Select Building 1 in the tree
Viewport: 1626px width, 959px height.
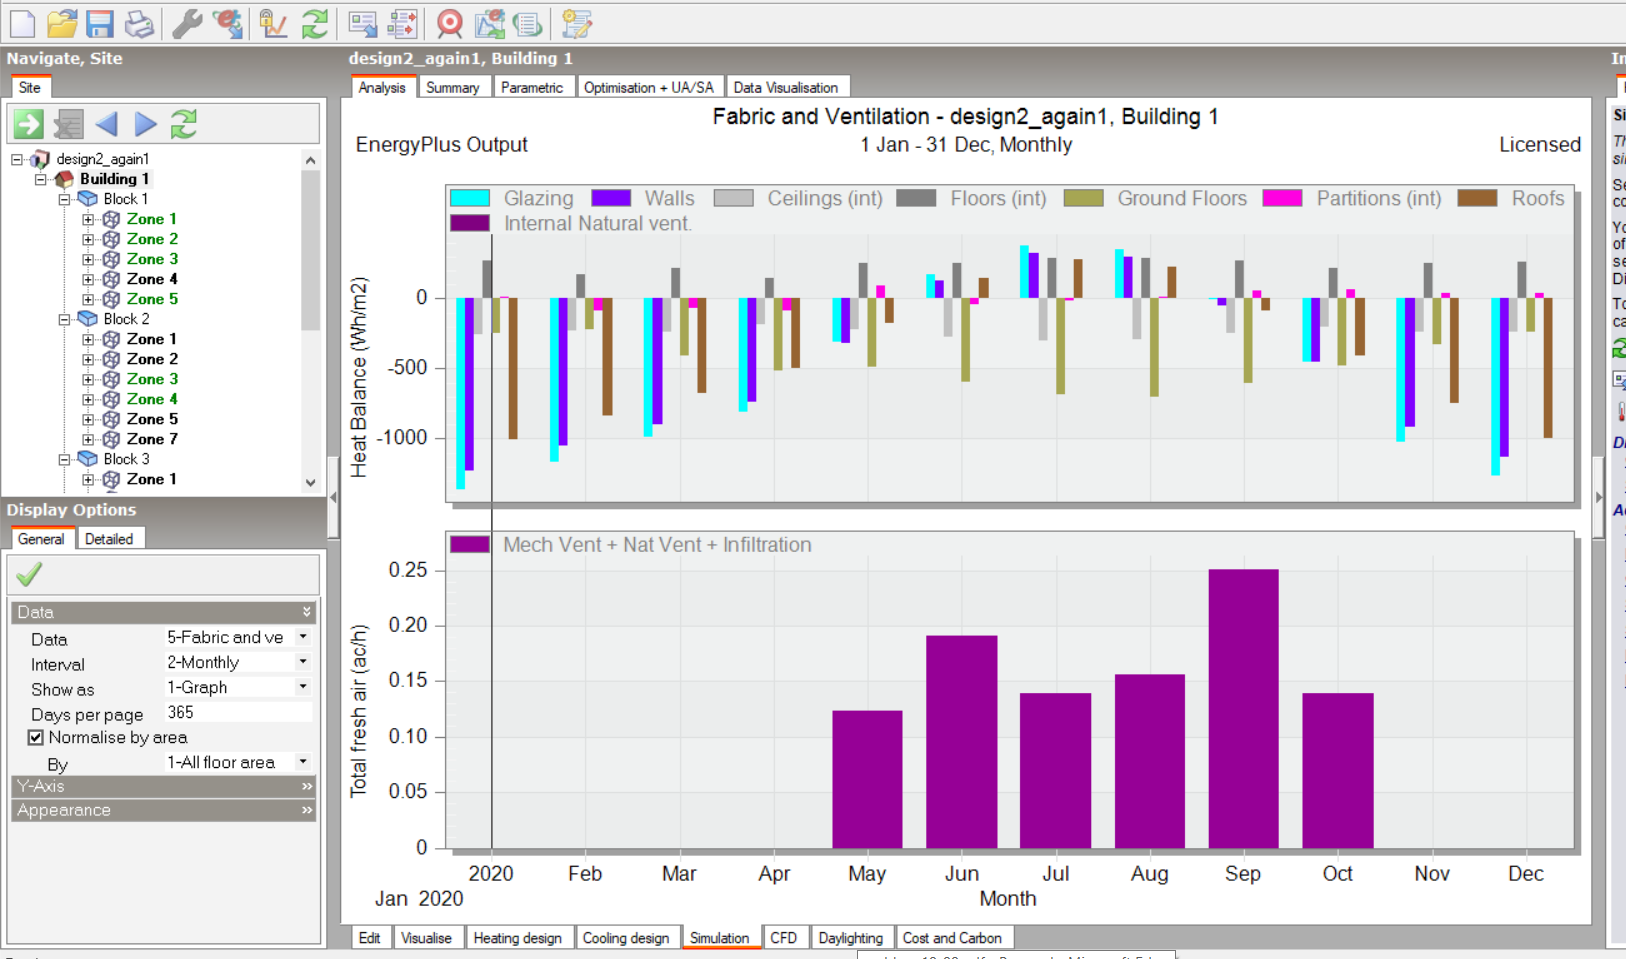[x=114, y=179]
